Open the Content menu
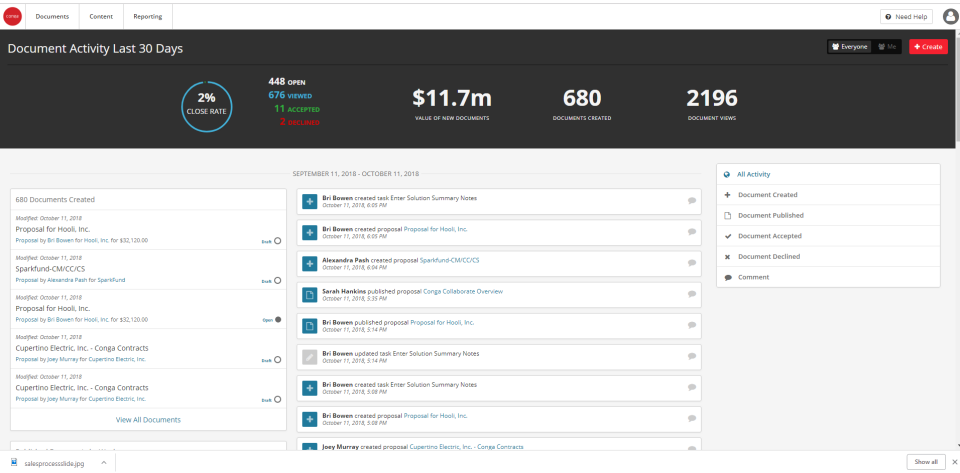Viewport: 960px width, 473px height. click(x=101, y=17)
